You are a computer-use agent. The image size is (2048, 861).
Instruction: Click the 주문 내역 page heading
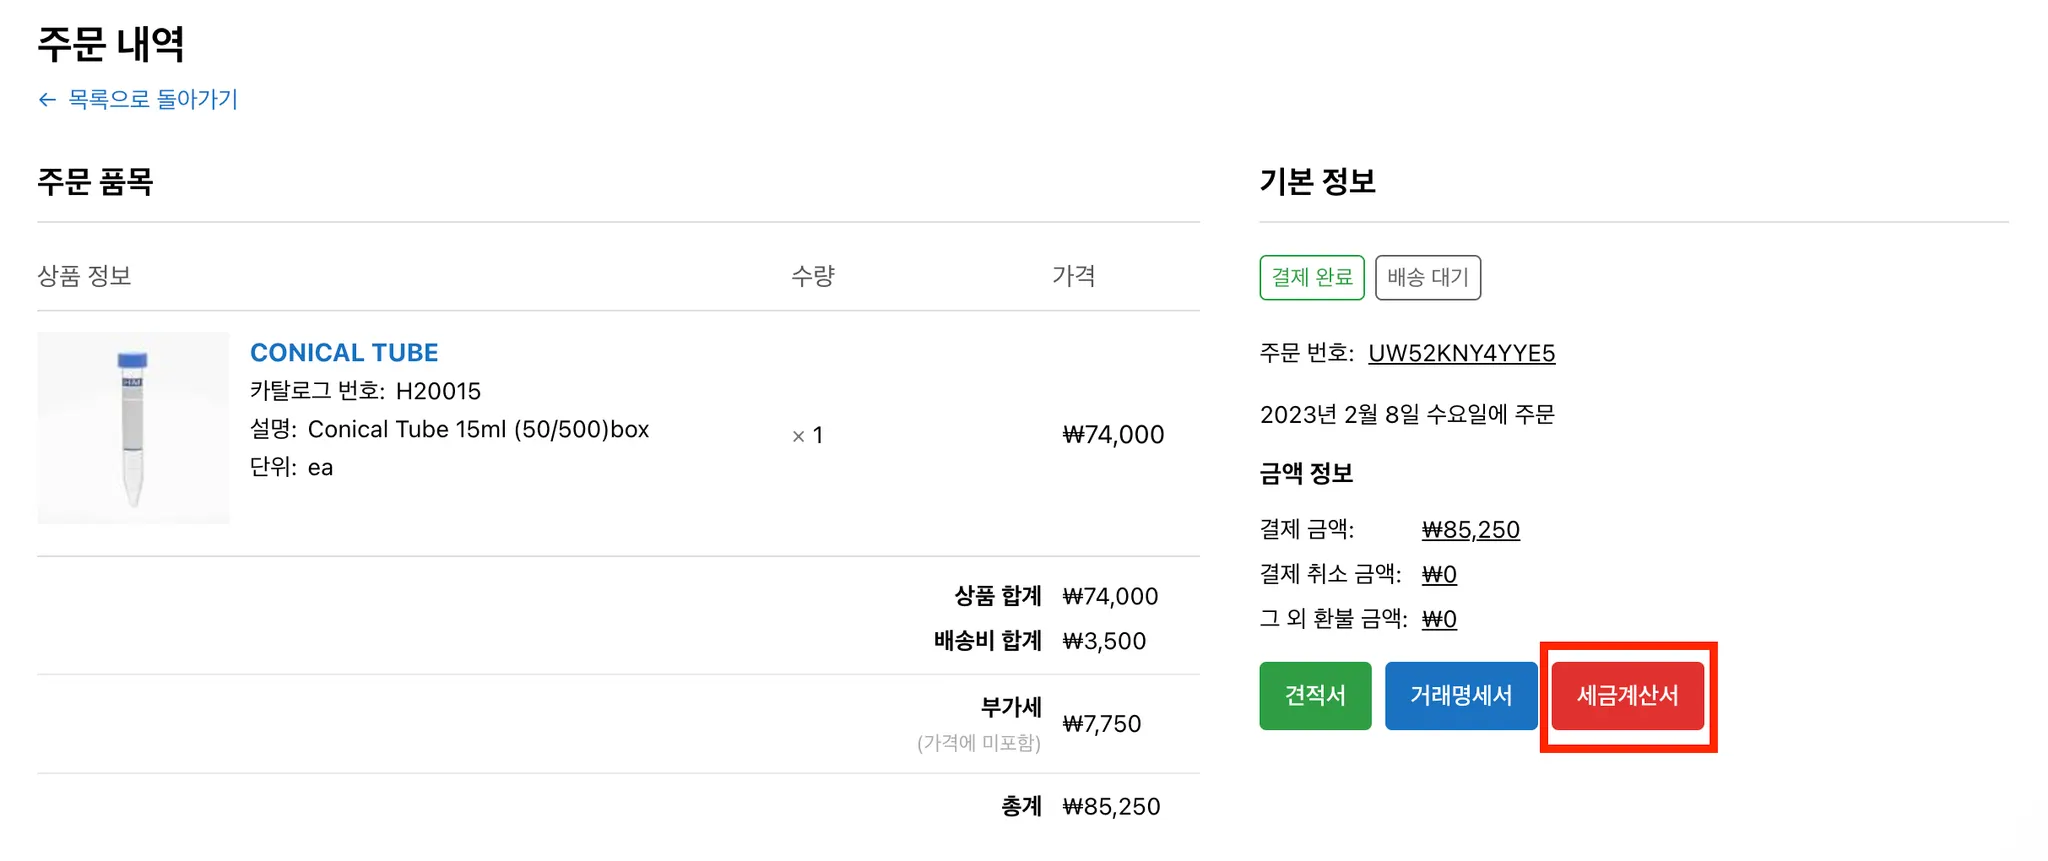pyautogui.click(x=111, y=44)
